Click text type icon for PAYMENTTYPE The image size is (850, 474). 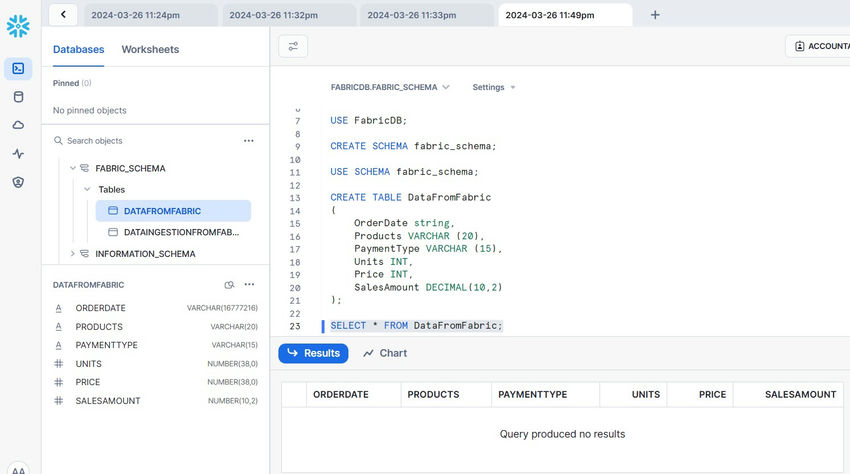(59, 345)
